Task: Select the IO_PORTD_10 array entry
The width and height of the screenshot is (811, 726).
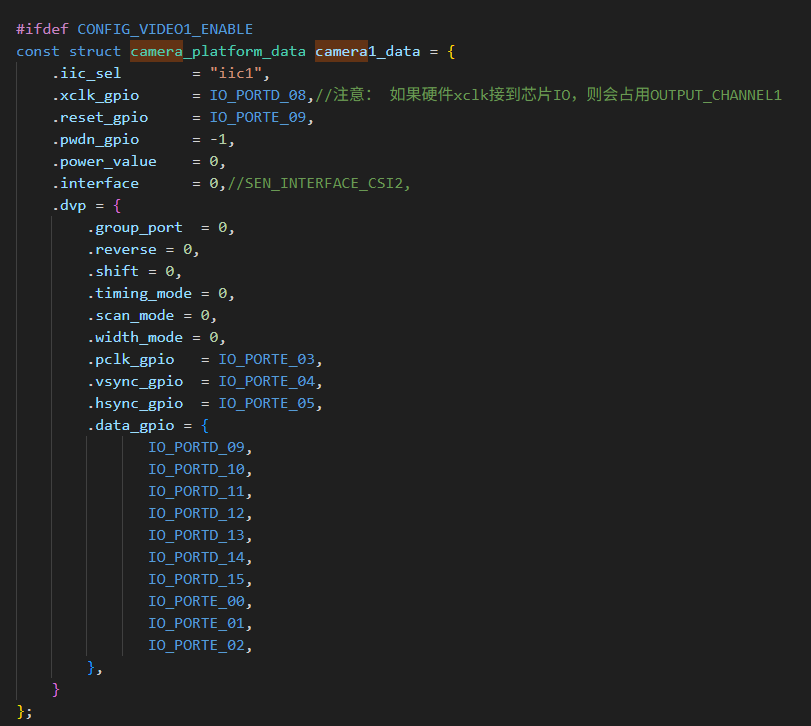Action: click(x=197, y=470)
